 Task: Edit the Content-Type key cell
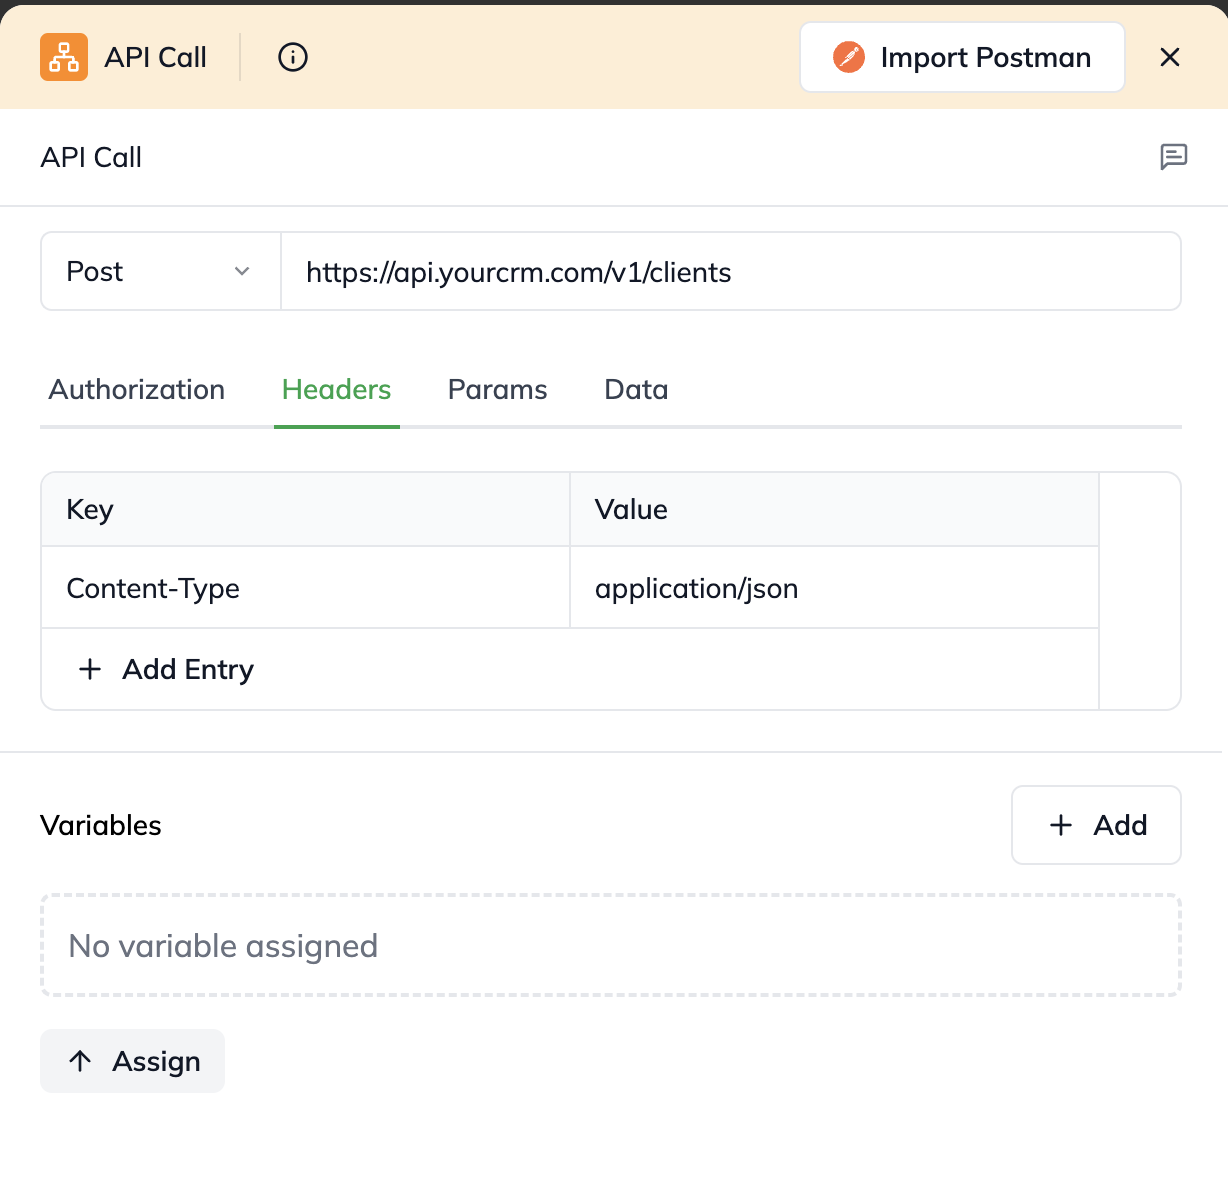pos(305,588)
